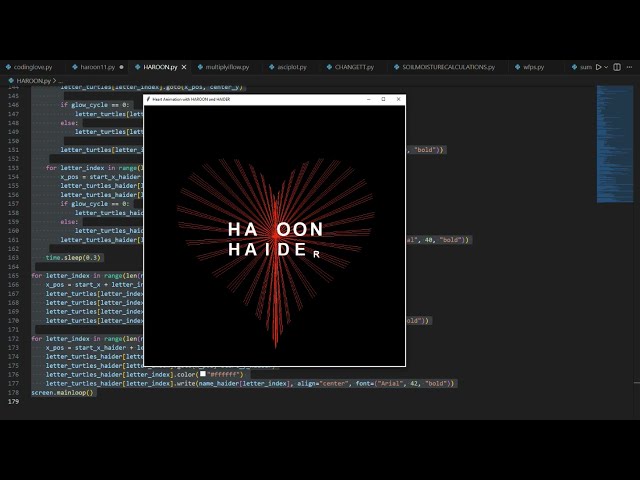Viewport: 640px width, 480px height.
Task: Click line number 153 in the gutter
Action: [x=13, y=168]
